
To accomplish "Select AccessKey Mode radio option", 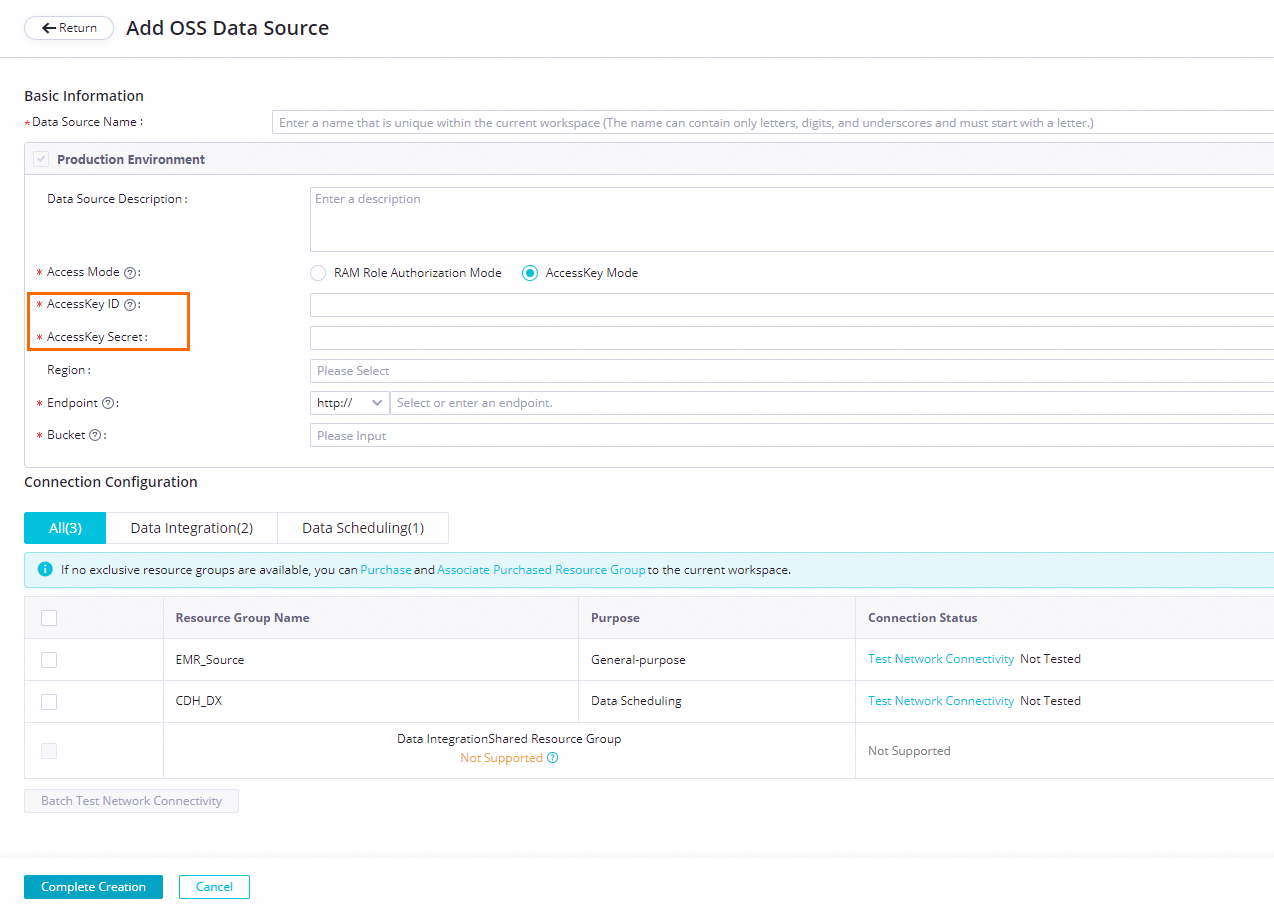I will pos(530,273).
